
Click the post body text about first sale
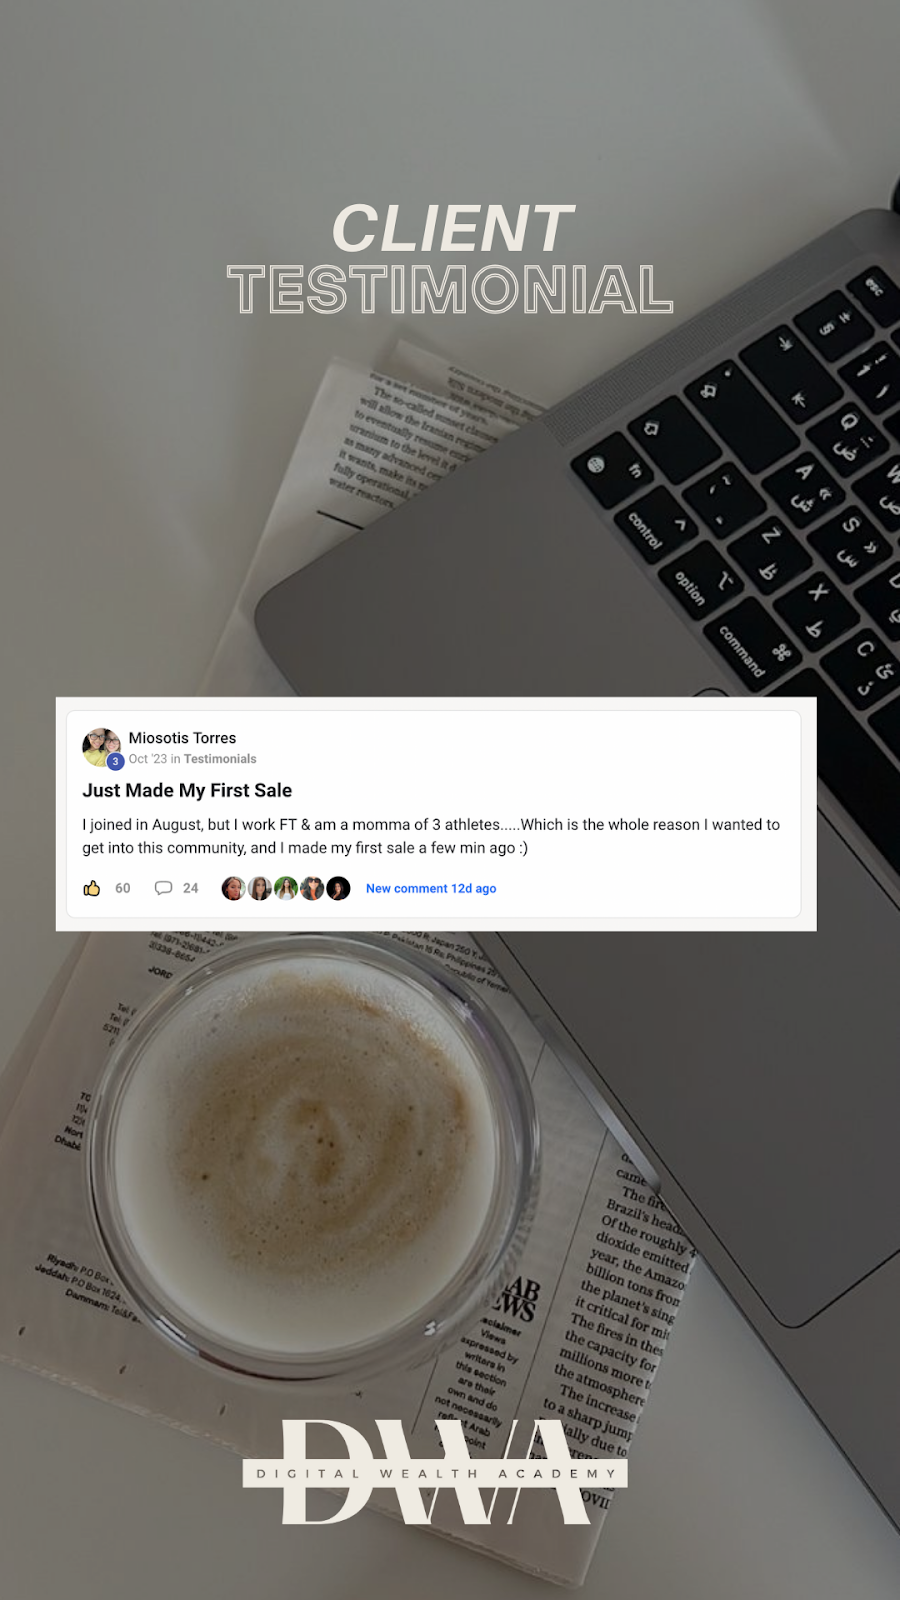pos(431,836)
